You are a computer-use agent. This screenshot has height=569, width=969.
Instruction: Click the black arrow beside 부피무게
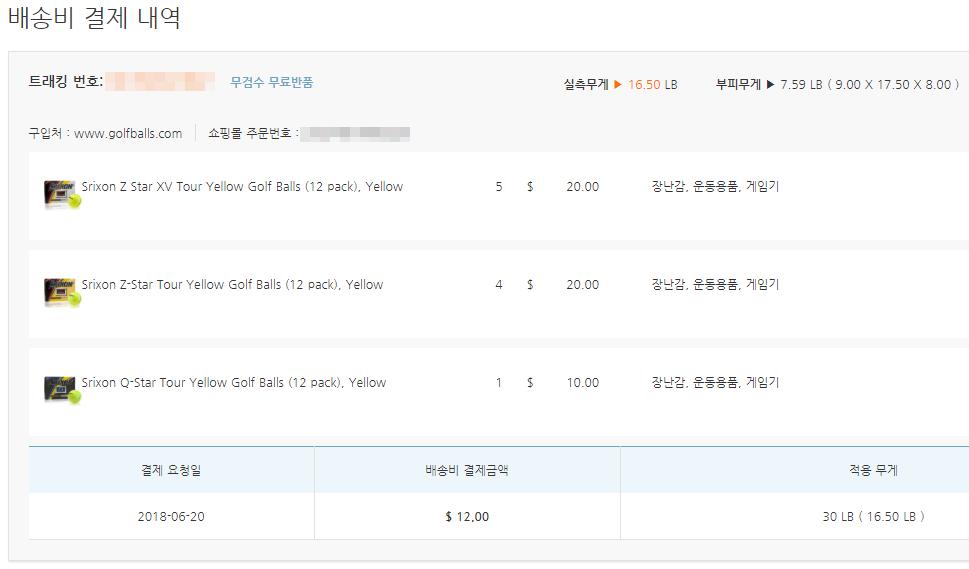(x=770, y=85)
